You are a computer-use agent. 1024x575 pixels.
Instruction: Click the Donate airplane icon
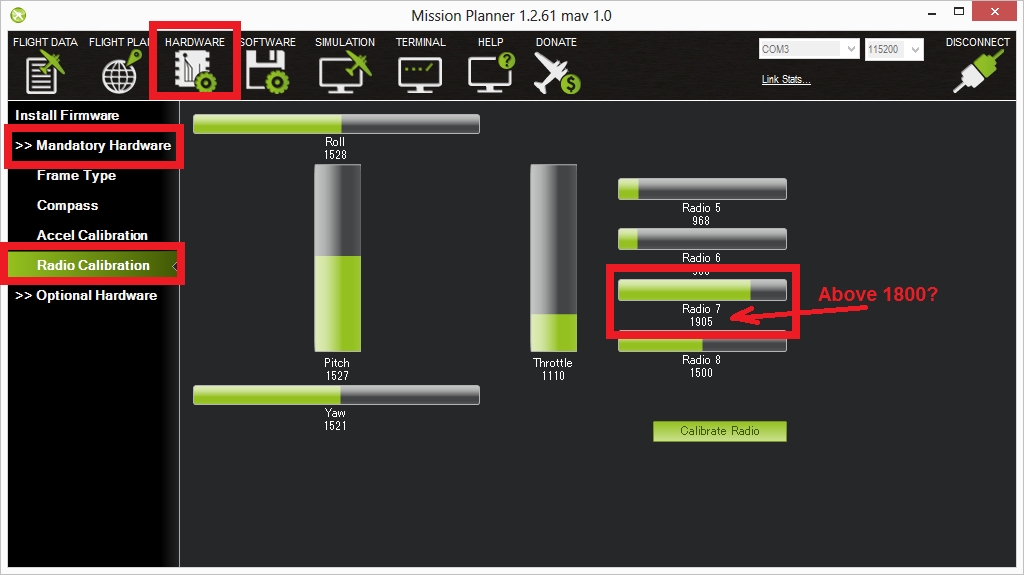[556, 72]
